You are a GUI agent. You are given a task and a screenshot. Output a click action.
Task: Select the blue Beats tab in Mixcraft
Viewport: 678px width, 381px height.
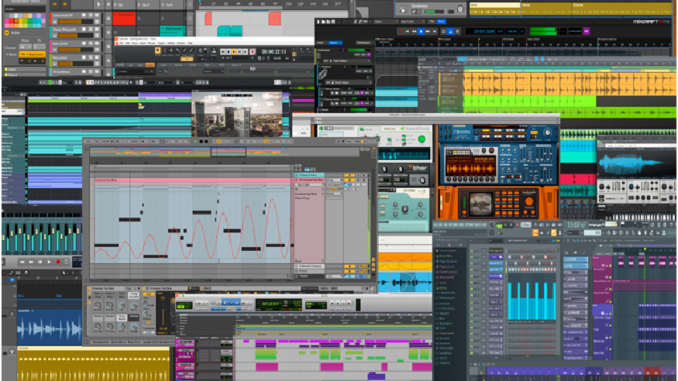441,21
